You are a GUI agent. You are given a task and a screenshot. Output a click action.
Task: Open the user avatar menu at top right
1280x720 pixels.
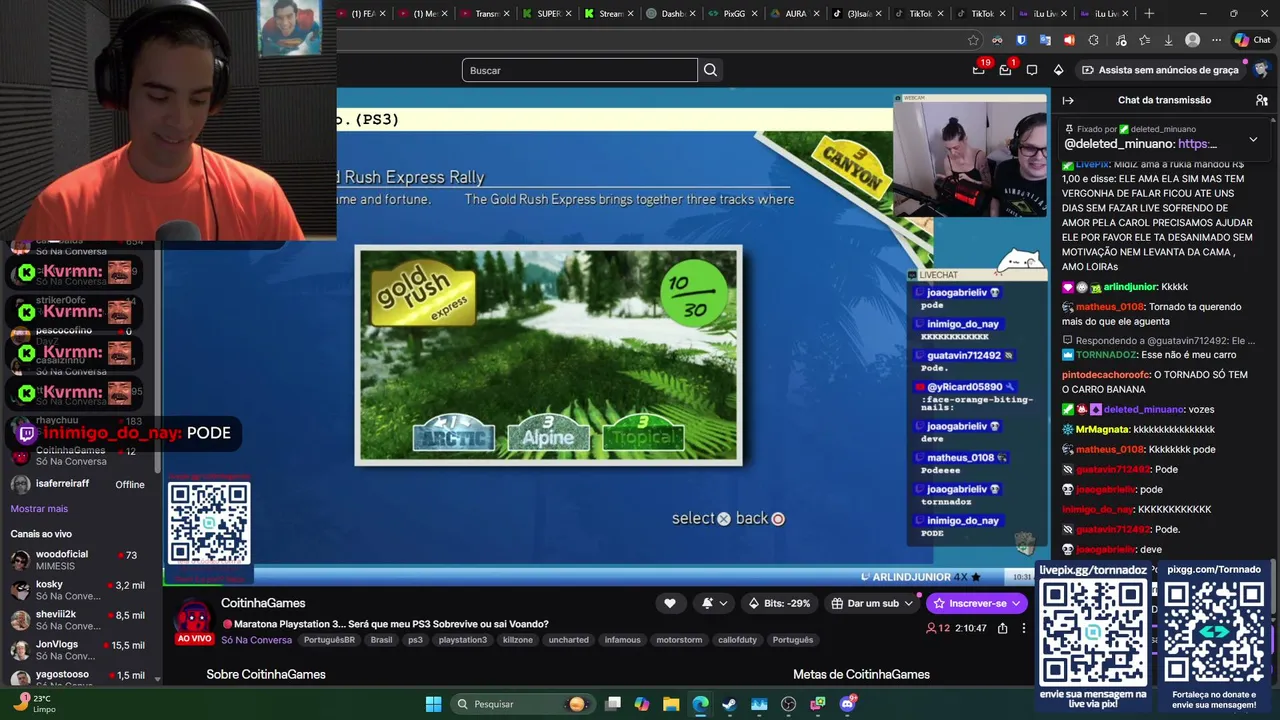coord(1261,70)
